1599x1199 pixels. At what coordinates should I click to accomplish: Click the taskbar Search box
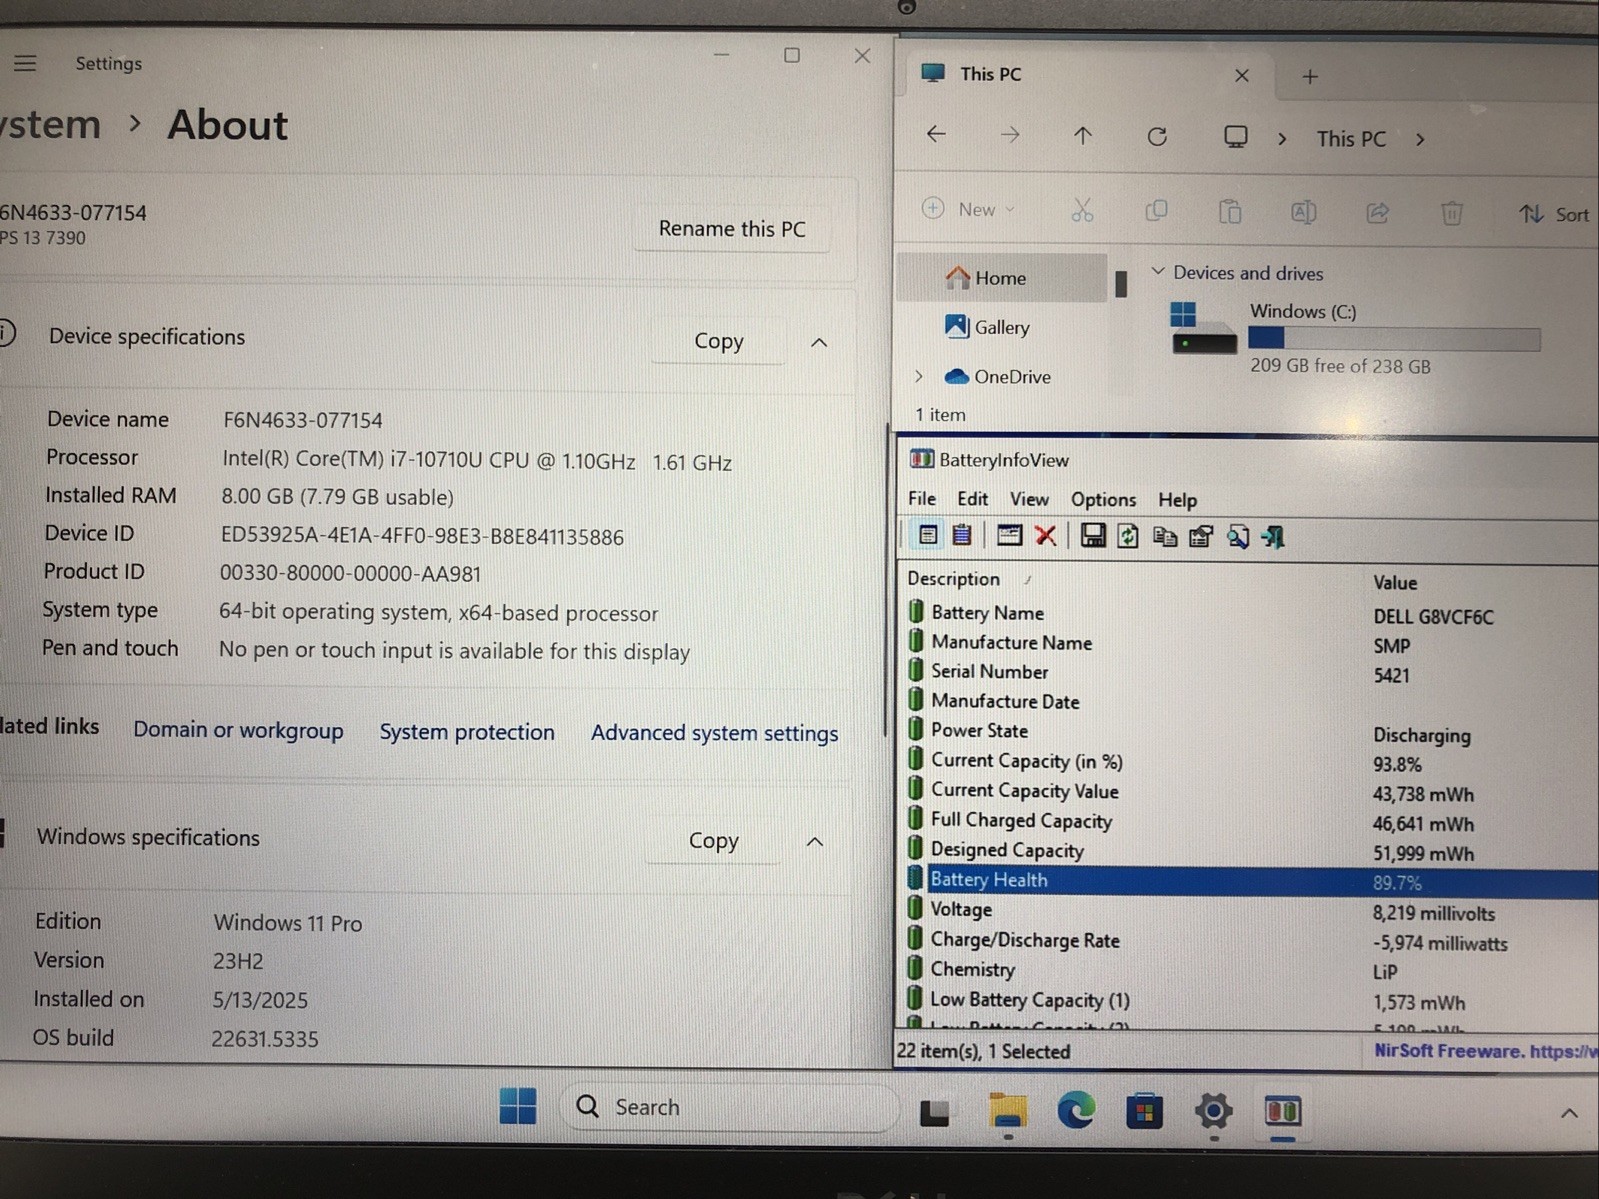tap(727, 1106)
